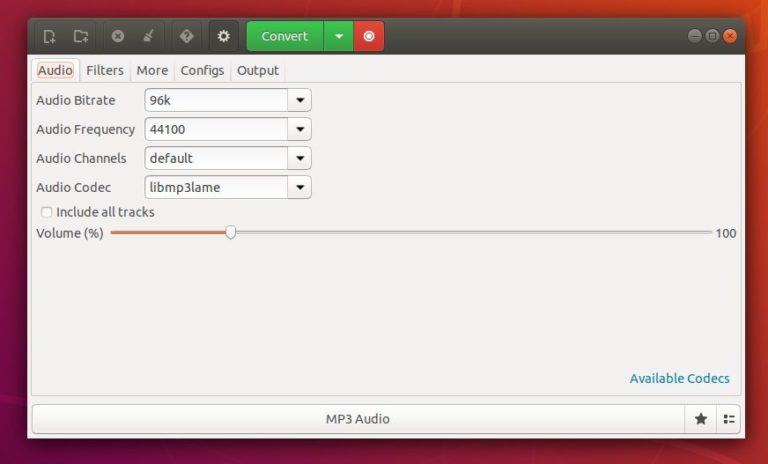Open the file info question icon

(x=187, y=36)
